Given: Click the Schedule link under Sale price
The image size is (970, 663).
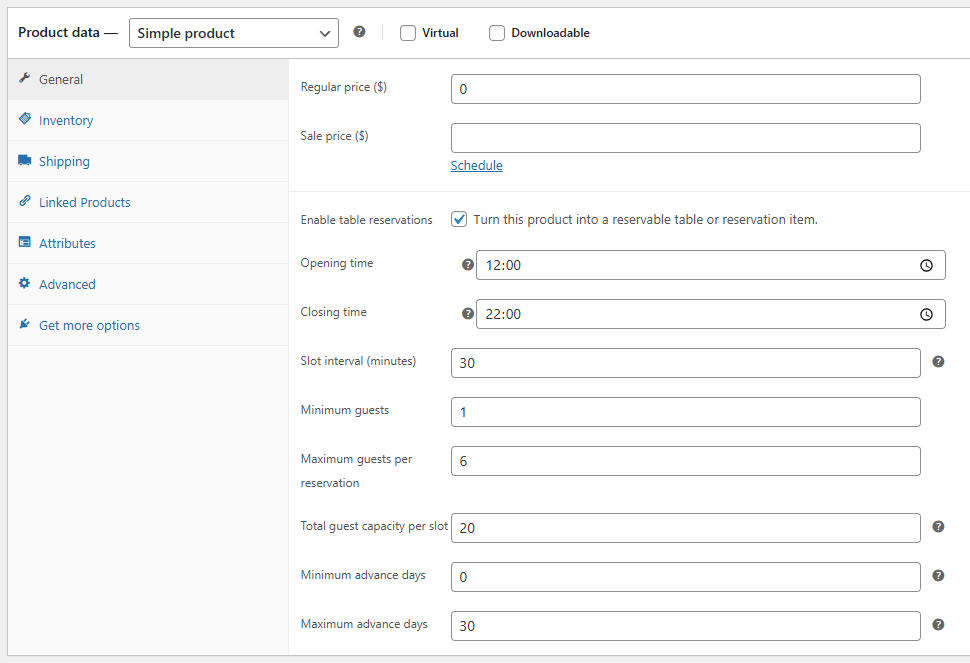Looking at the screenshot, I should coord(476,165).
